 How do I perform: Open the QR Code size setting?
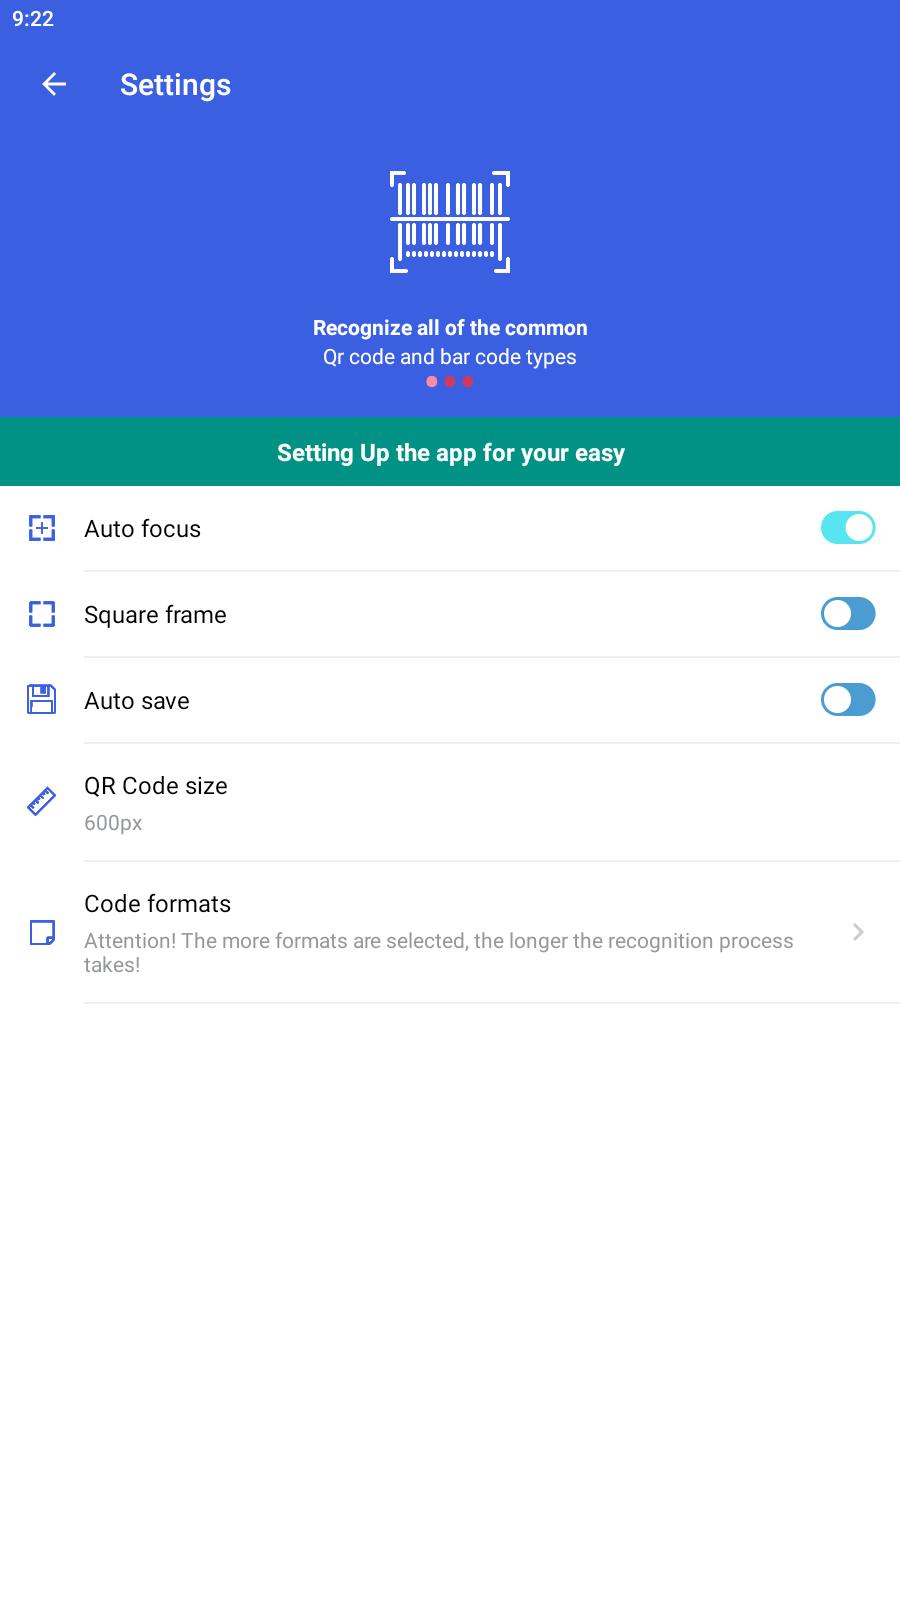click(x=450, y=802)
